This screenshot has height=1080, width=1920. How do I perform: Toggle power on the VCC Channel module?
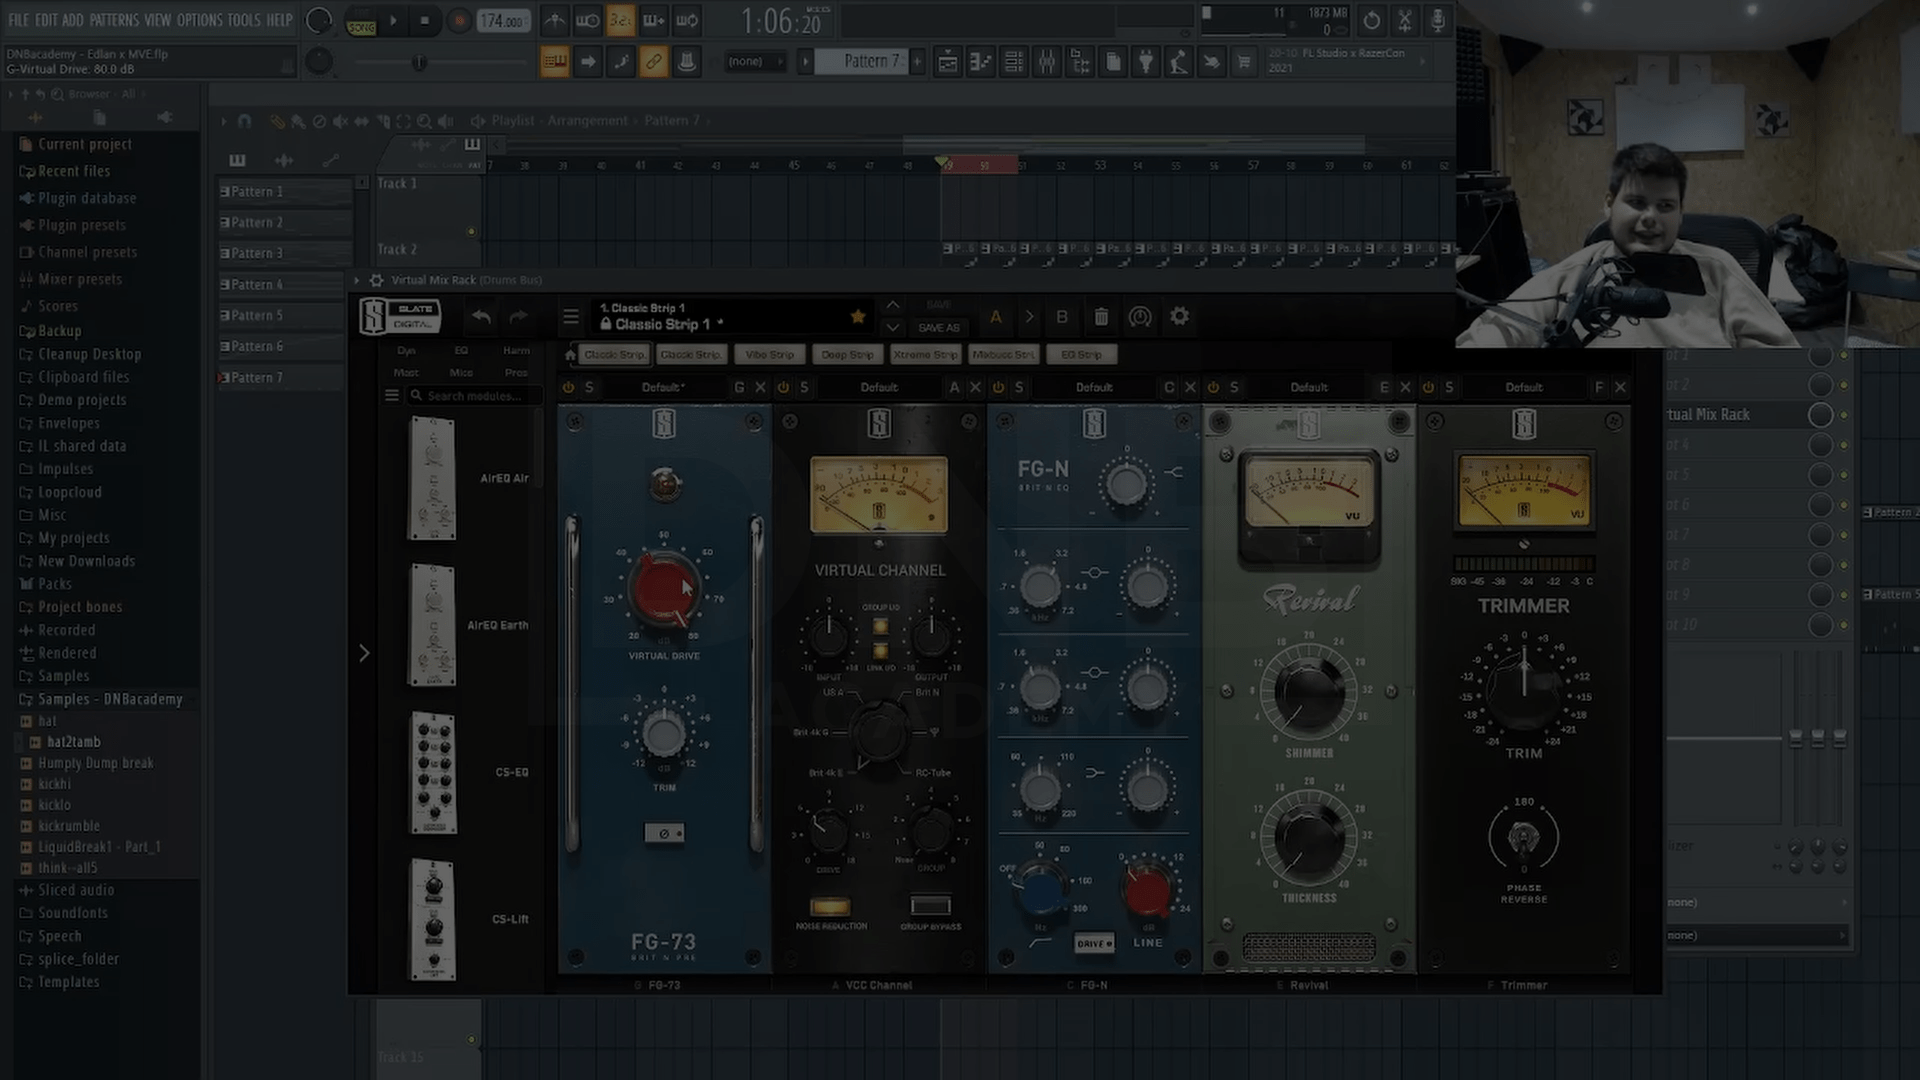(x=783, y=387)
